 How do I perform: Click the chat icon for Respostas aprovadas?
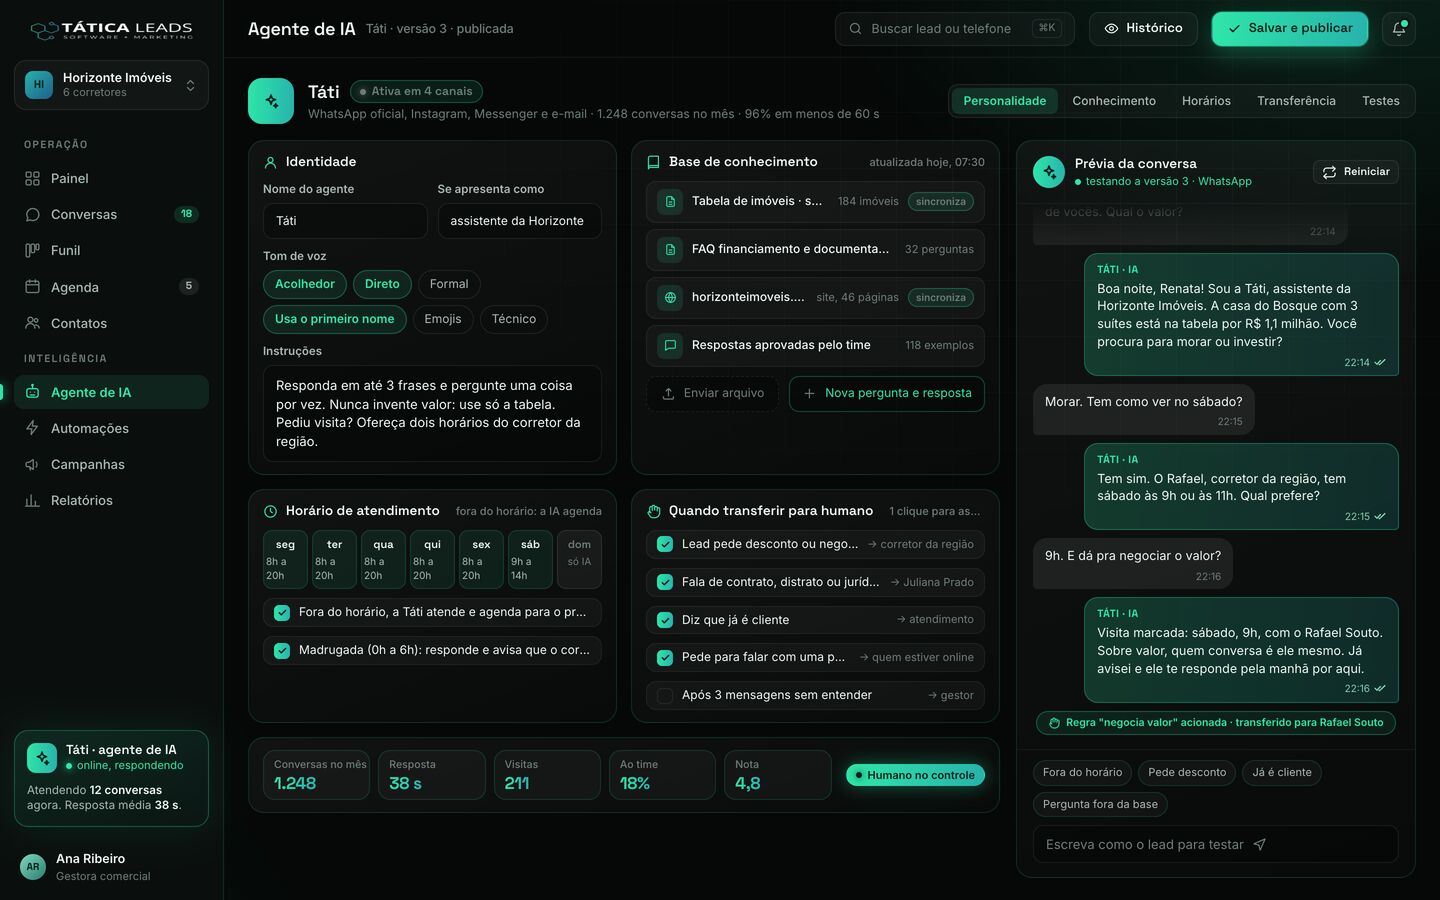[x=670, y=345]
